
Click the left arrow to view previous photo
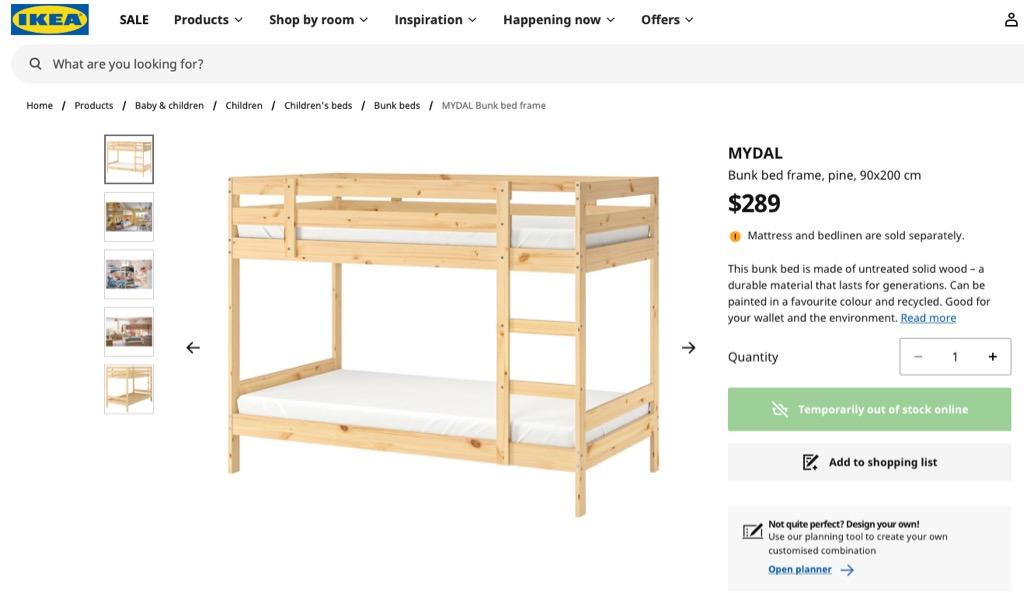192,347
